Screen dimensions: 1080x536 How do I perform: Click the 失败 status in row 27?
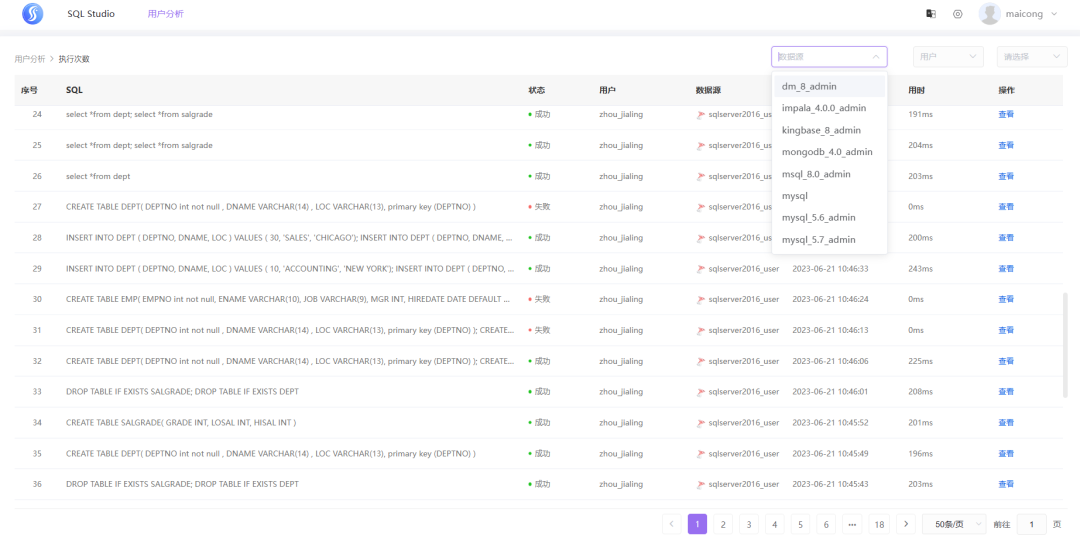point(539,207)
